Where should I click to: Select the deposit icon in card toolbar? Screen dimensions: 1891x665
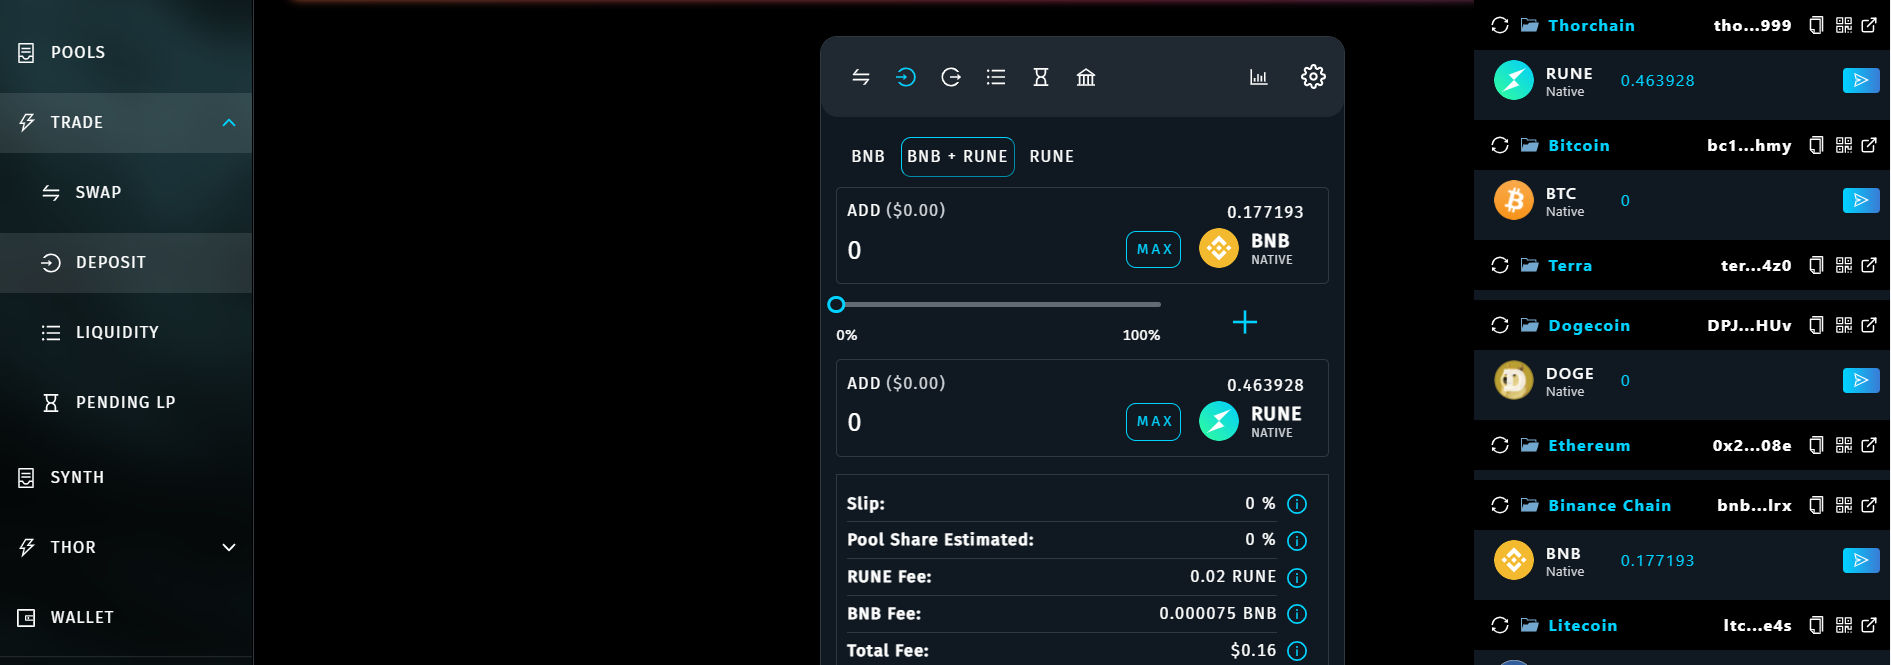(906, 77)
